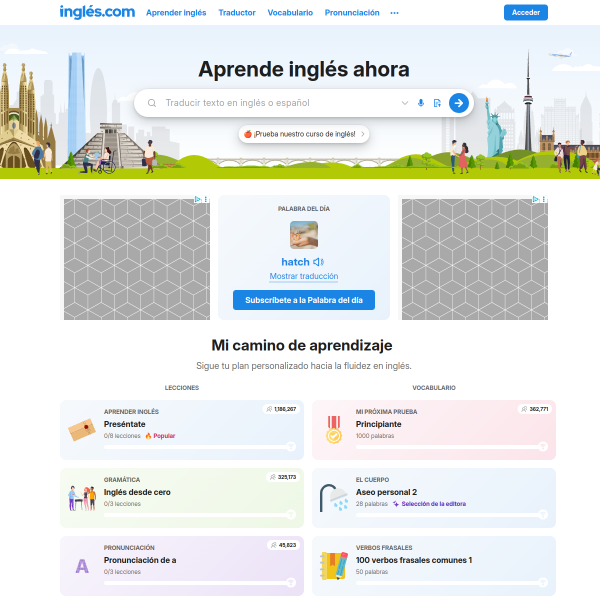This screenshot has height=600, width=600.
Task: Click learners count on Inglés desde cero
Action: tap(283, 477)
